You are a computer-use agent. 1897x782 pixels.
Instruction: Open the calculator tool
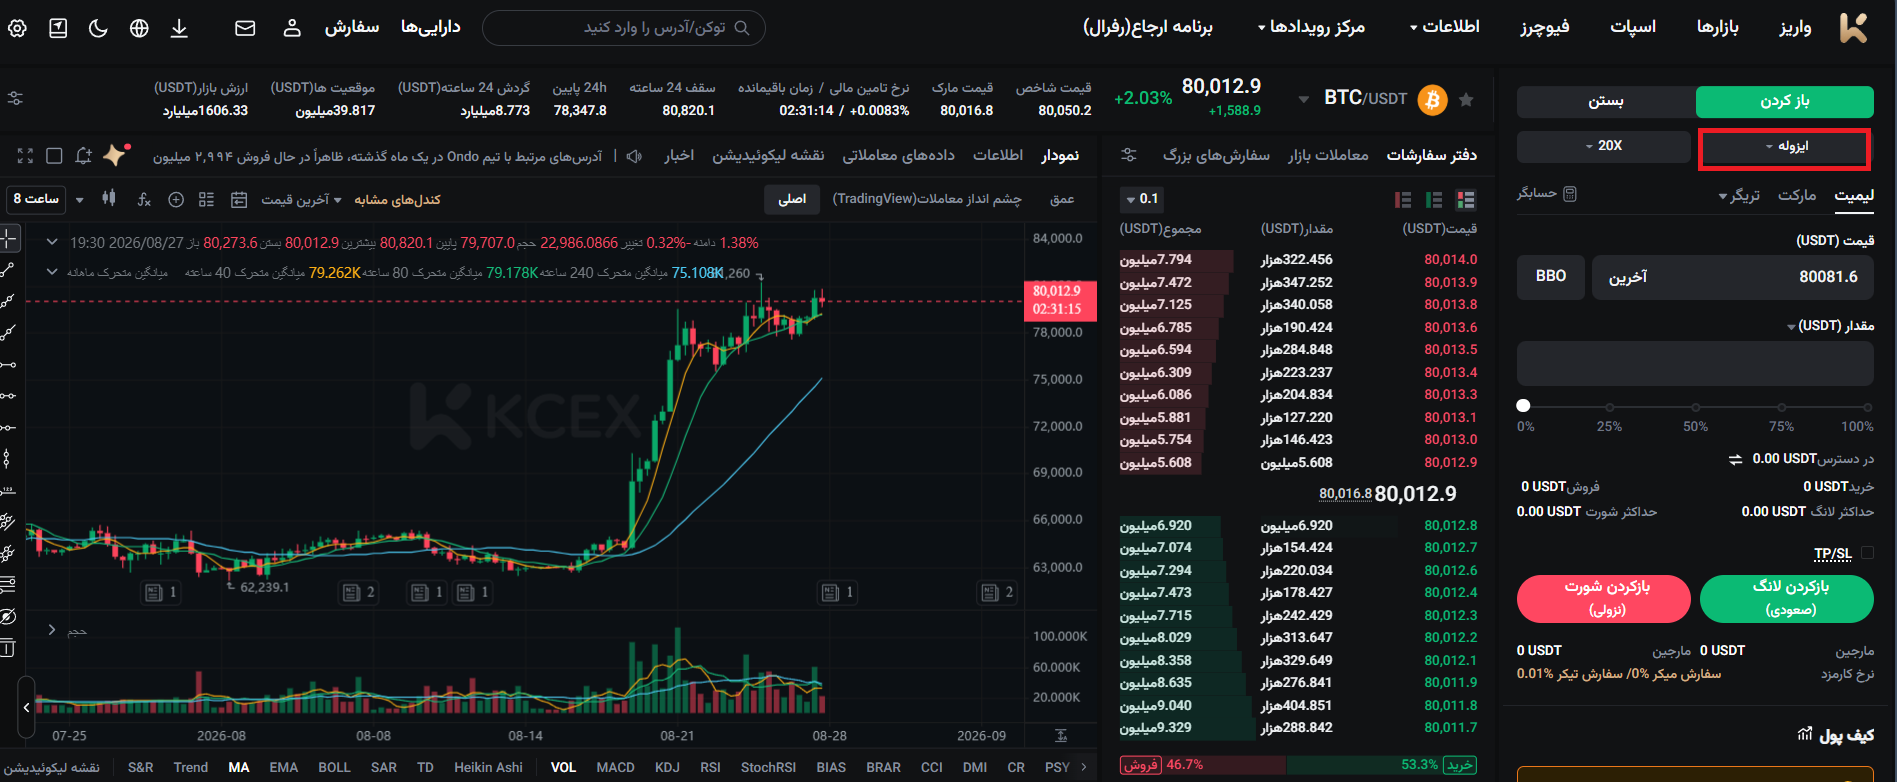[1547, 193]
